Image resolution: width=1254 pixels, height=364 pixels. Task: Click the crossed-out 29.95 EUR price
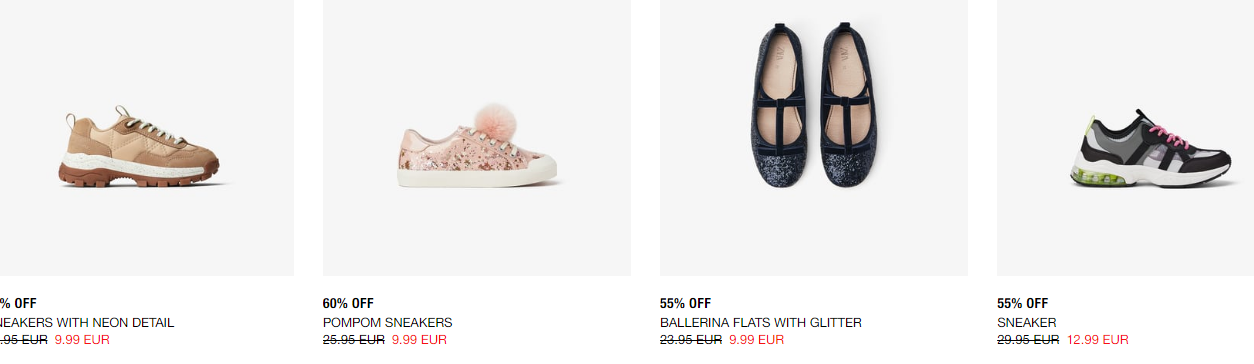(x=1028, y=340)
